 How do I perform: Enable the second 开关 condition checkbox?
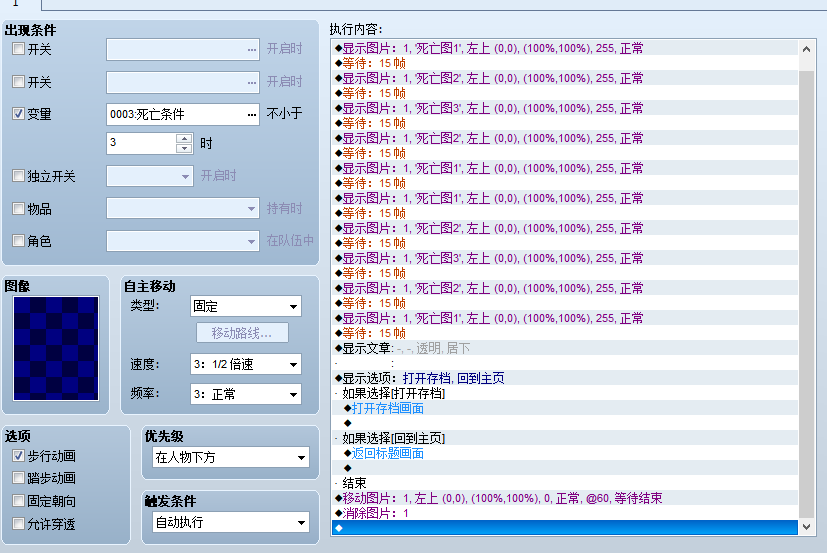[x=18, y=81]
